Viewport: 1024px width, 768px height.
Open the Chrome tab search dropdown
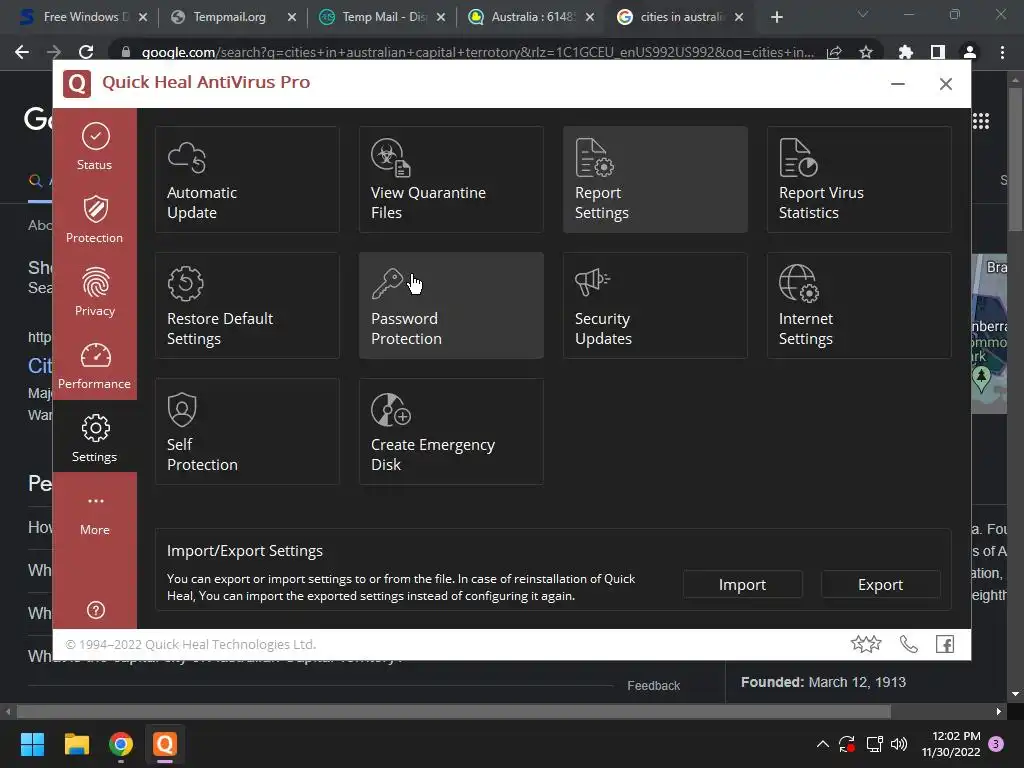coord(863,14)
